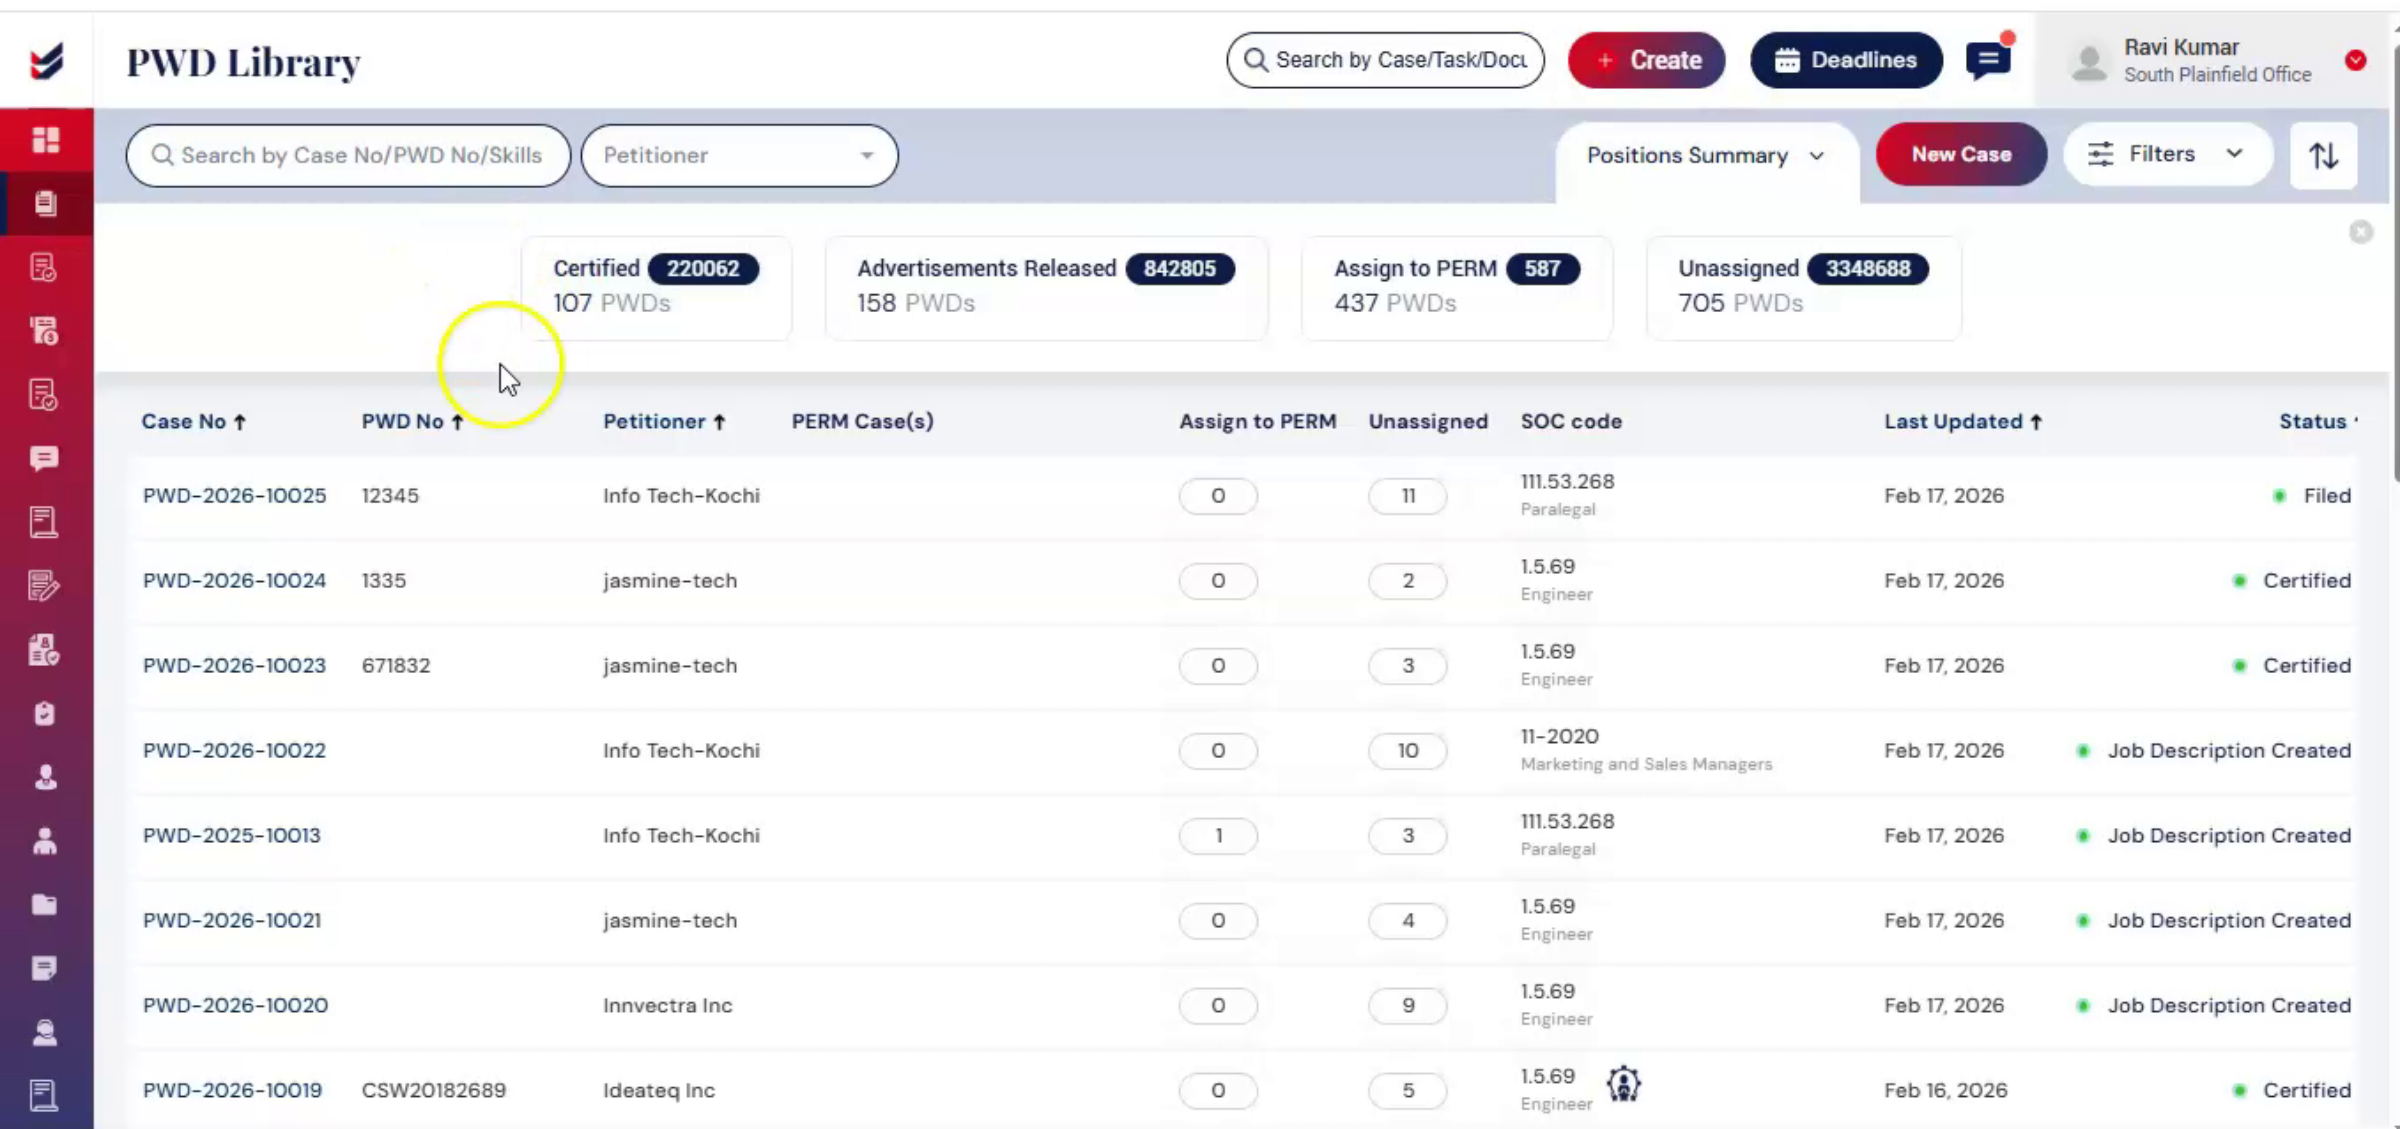2400x1129 pixels.
Task: Click Unassigned count 9 for Innvectra Inc
Action: coord(1407,1006)
